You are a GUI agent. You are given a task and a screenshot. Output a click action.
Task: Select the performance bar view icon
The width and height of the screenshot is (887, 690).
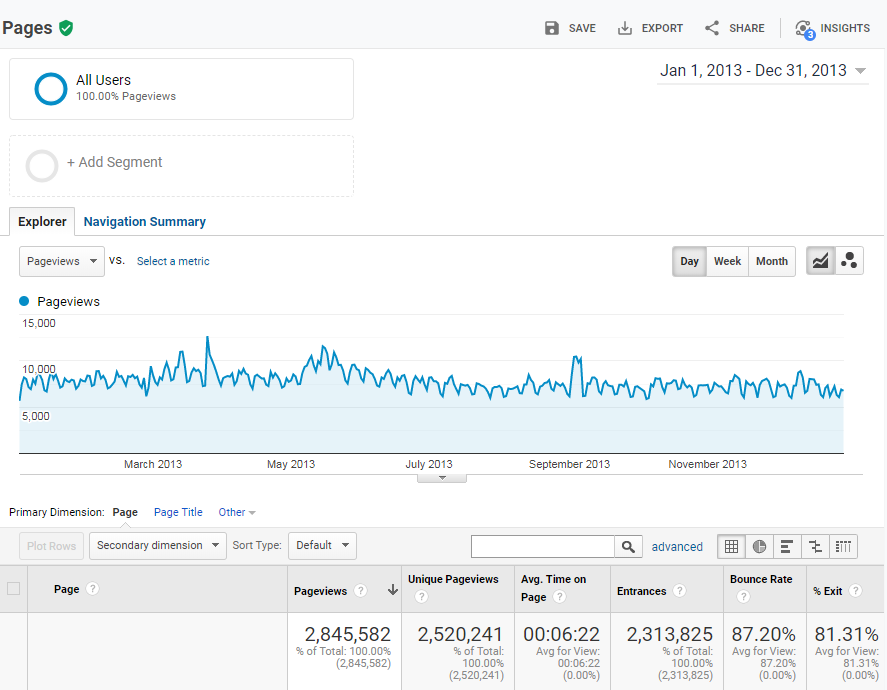point(788,546)
